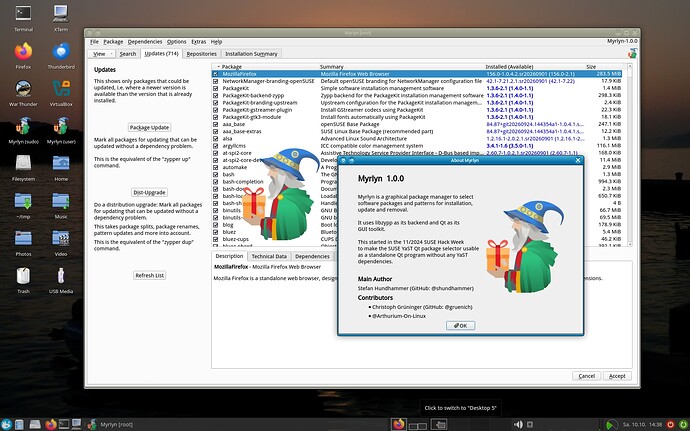Viewport: 690px width, 431px height.
Task: Open the Terminal desktop icon
Action: point(23,14)
